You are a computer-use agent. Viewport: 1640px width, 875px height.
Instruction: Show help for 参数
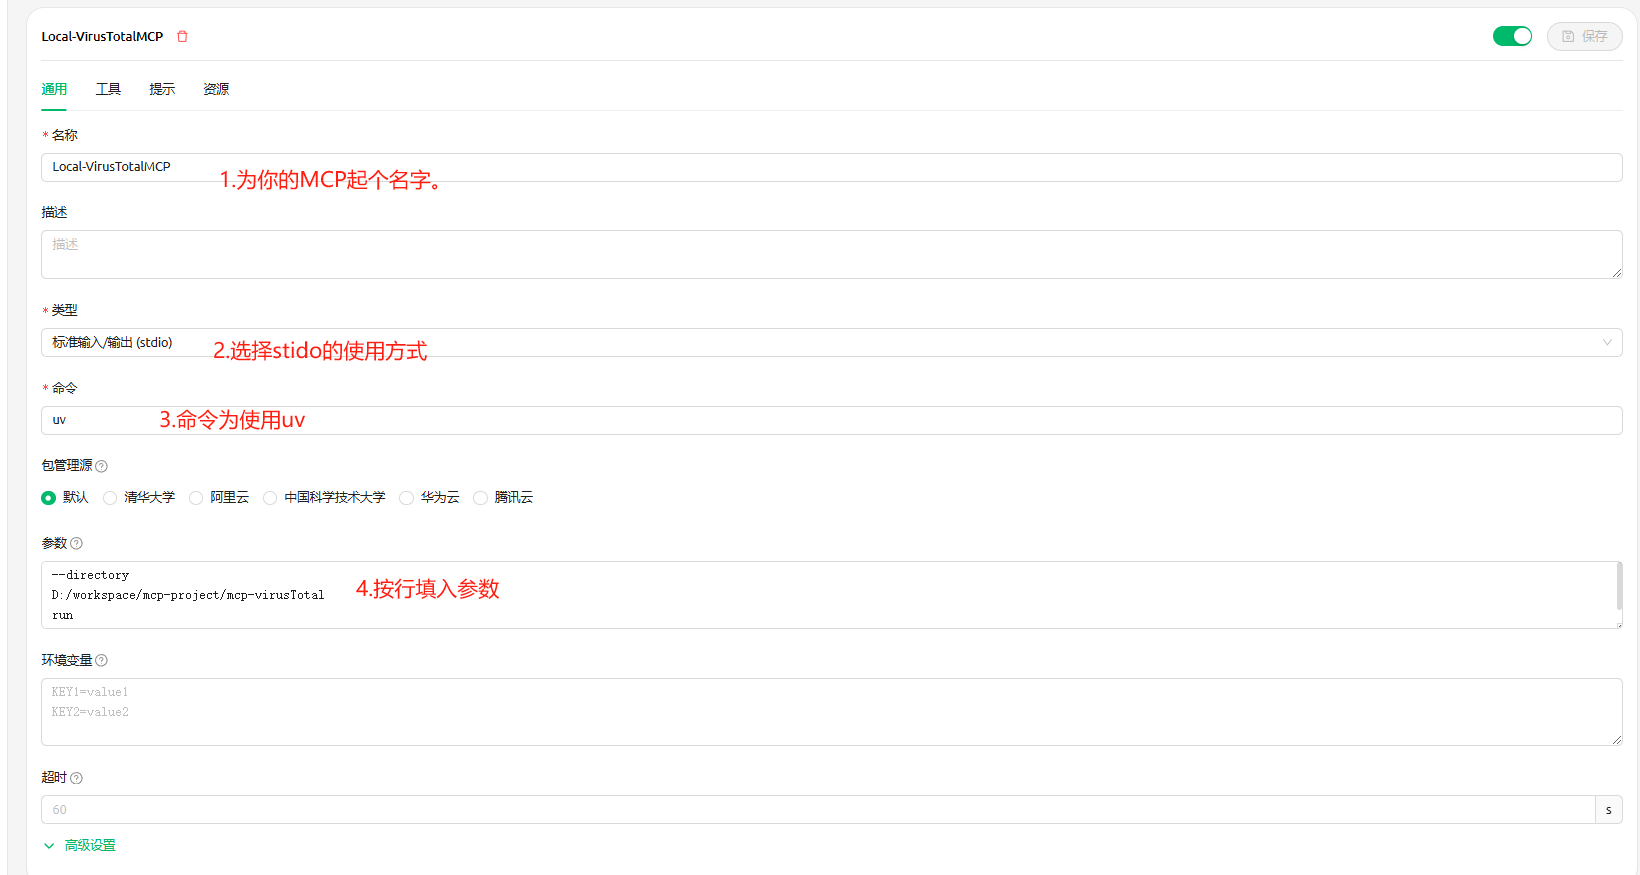pos(76,543)
